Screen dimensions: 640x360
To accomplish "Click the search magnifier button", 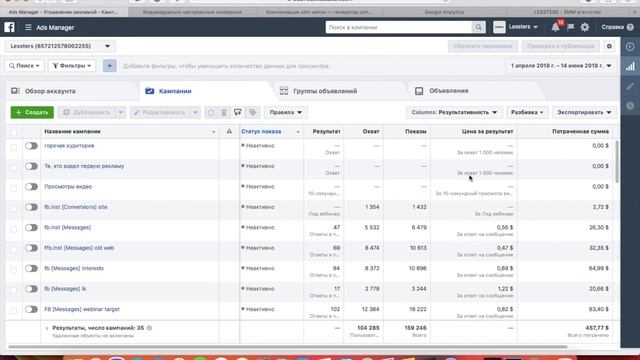I will (x=478, y=27).
